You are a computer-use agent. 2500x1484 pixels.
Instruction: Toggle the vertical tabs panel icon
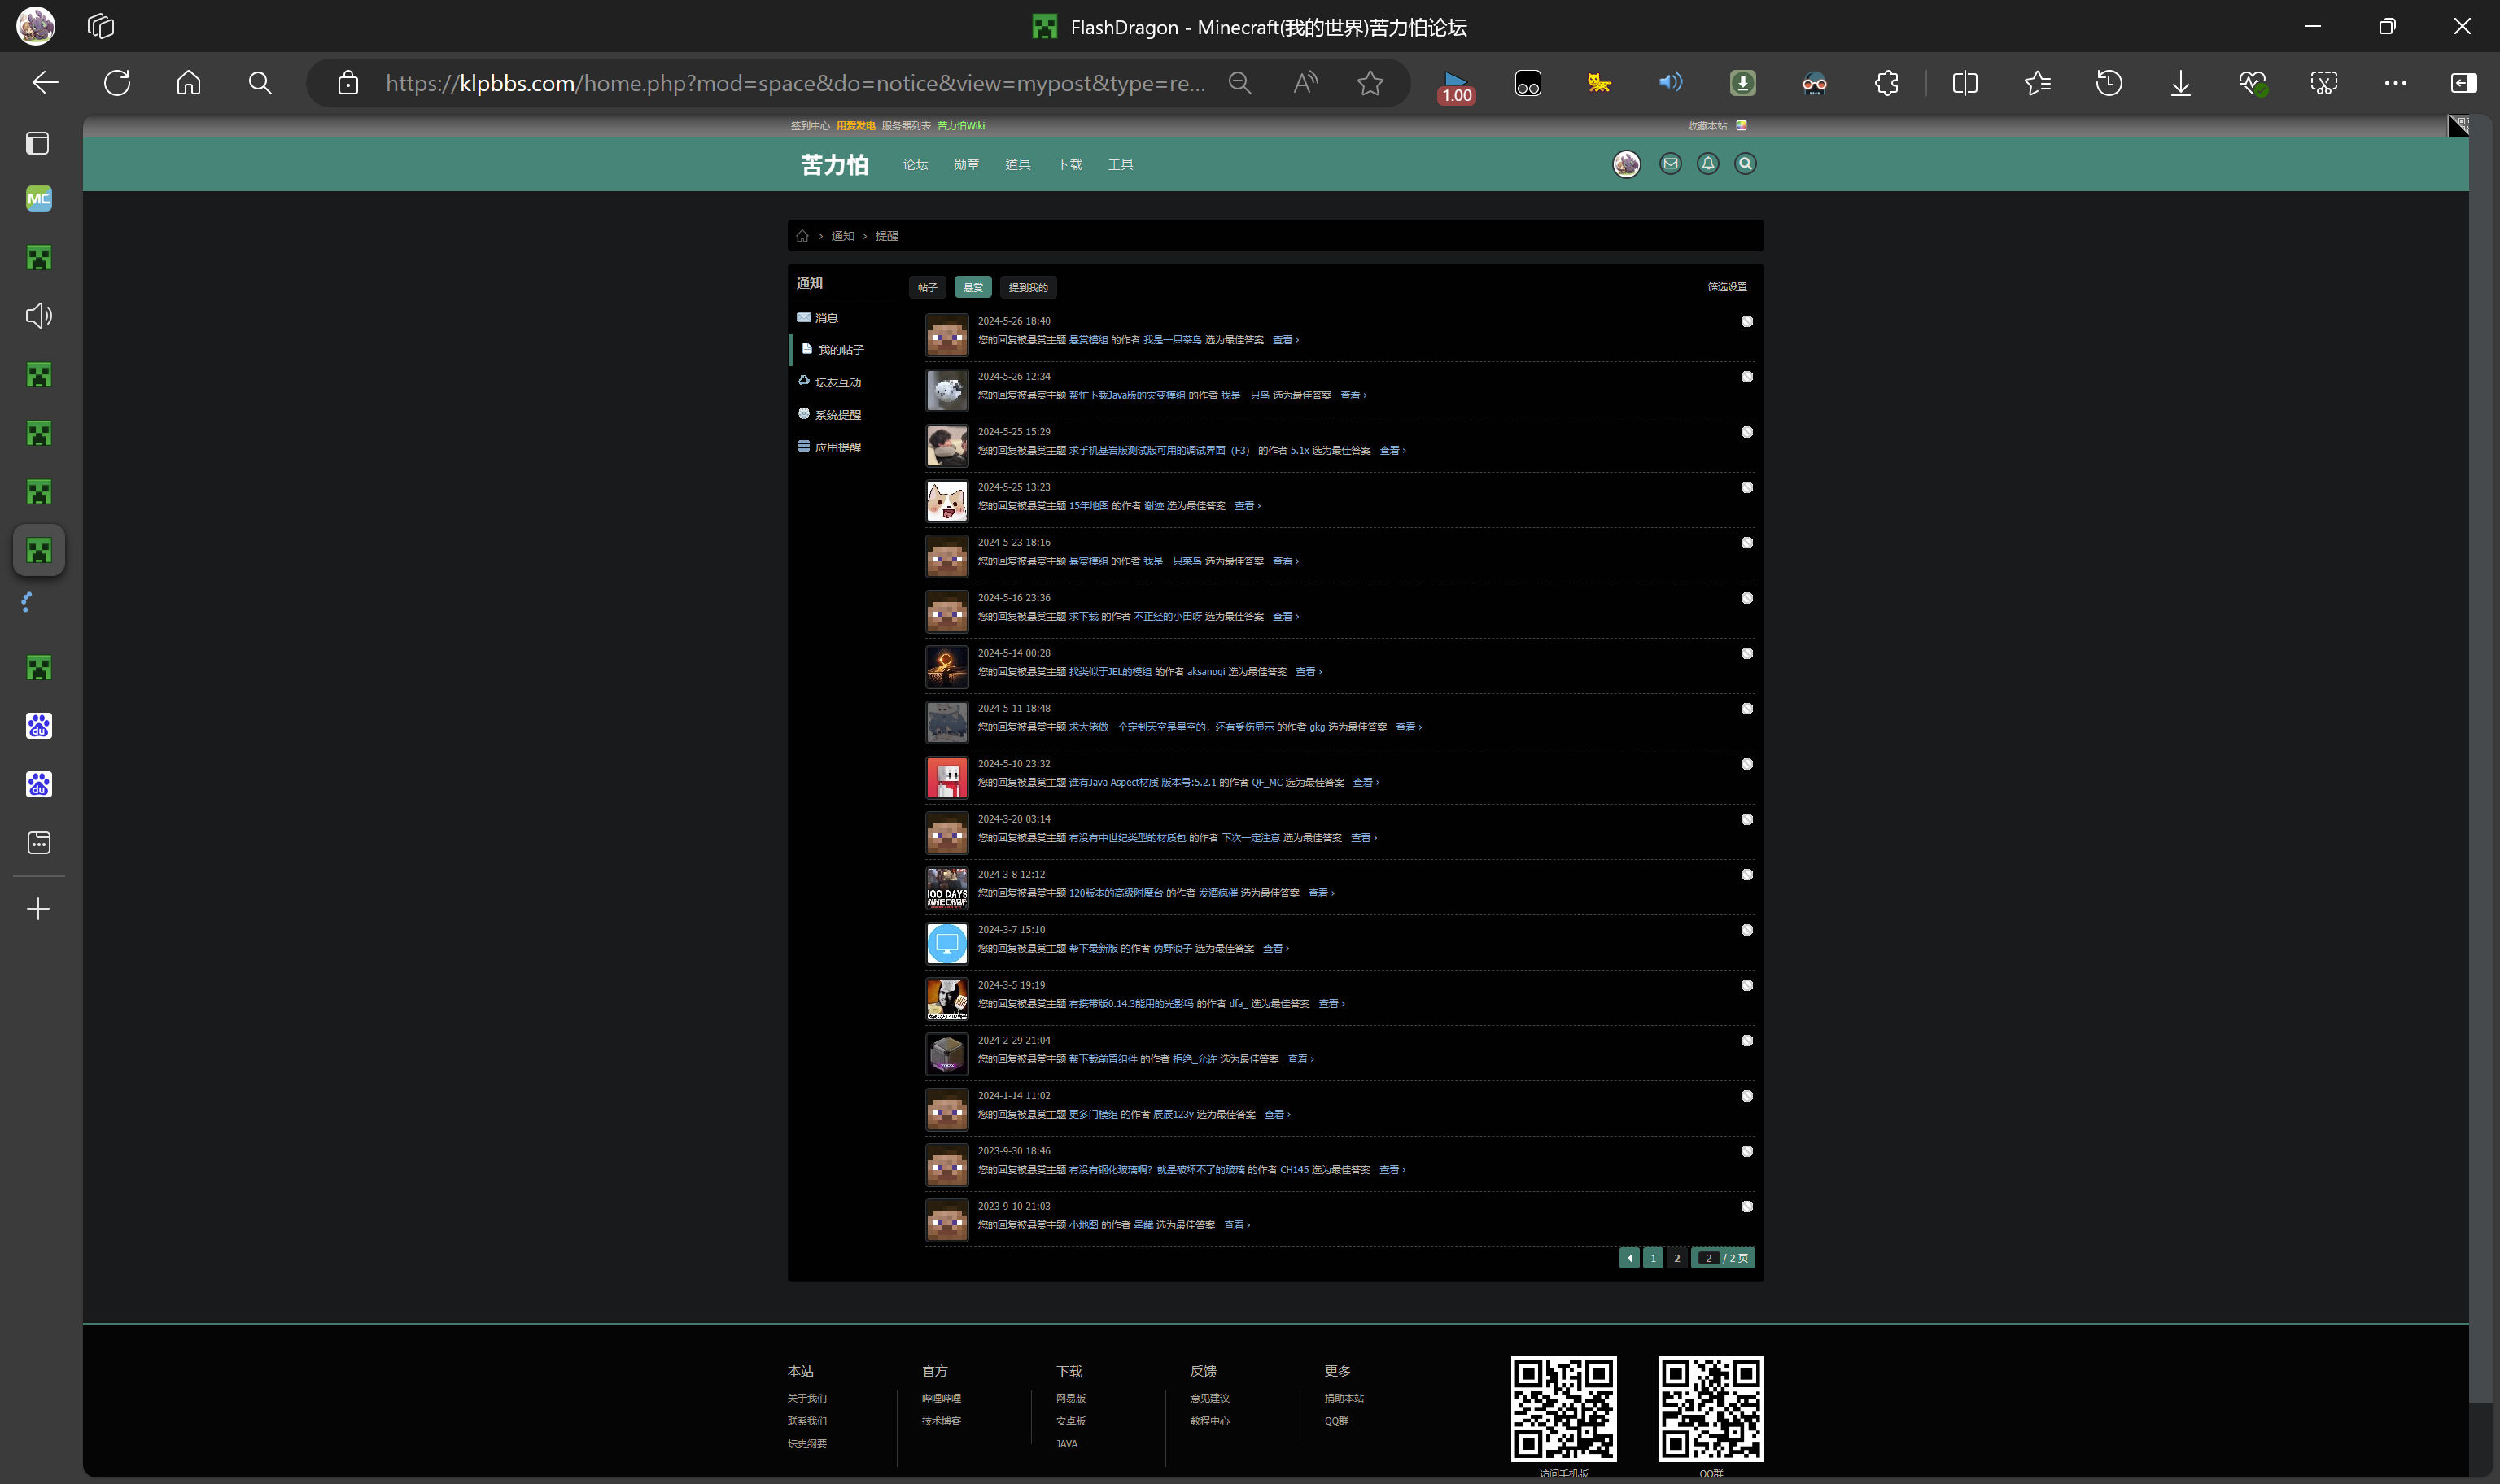(x=38, y=144)
